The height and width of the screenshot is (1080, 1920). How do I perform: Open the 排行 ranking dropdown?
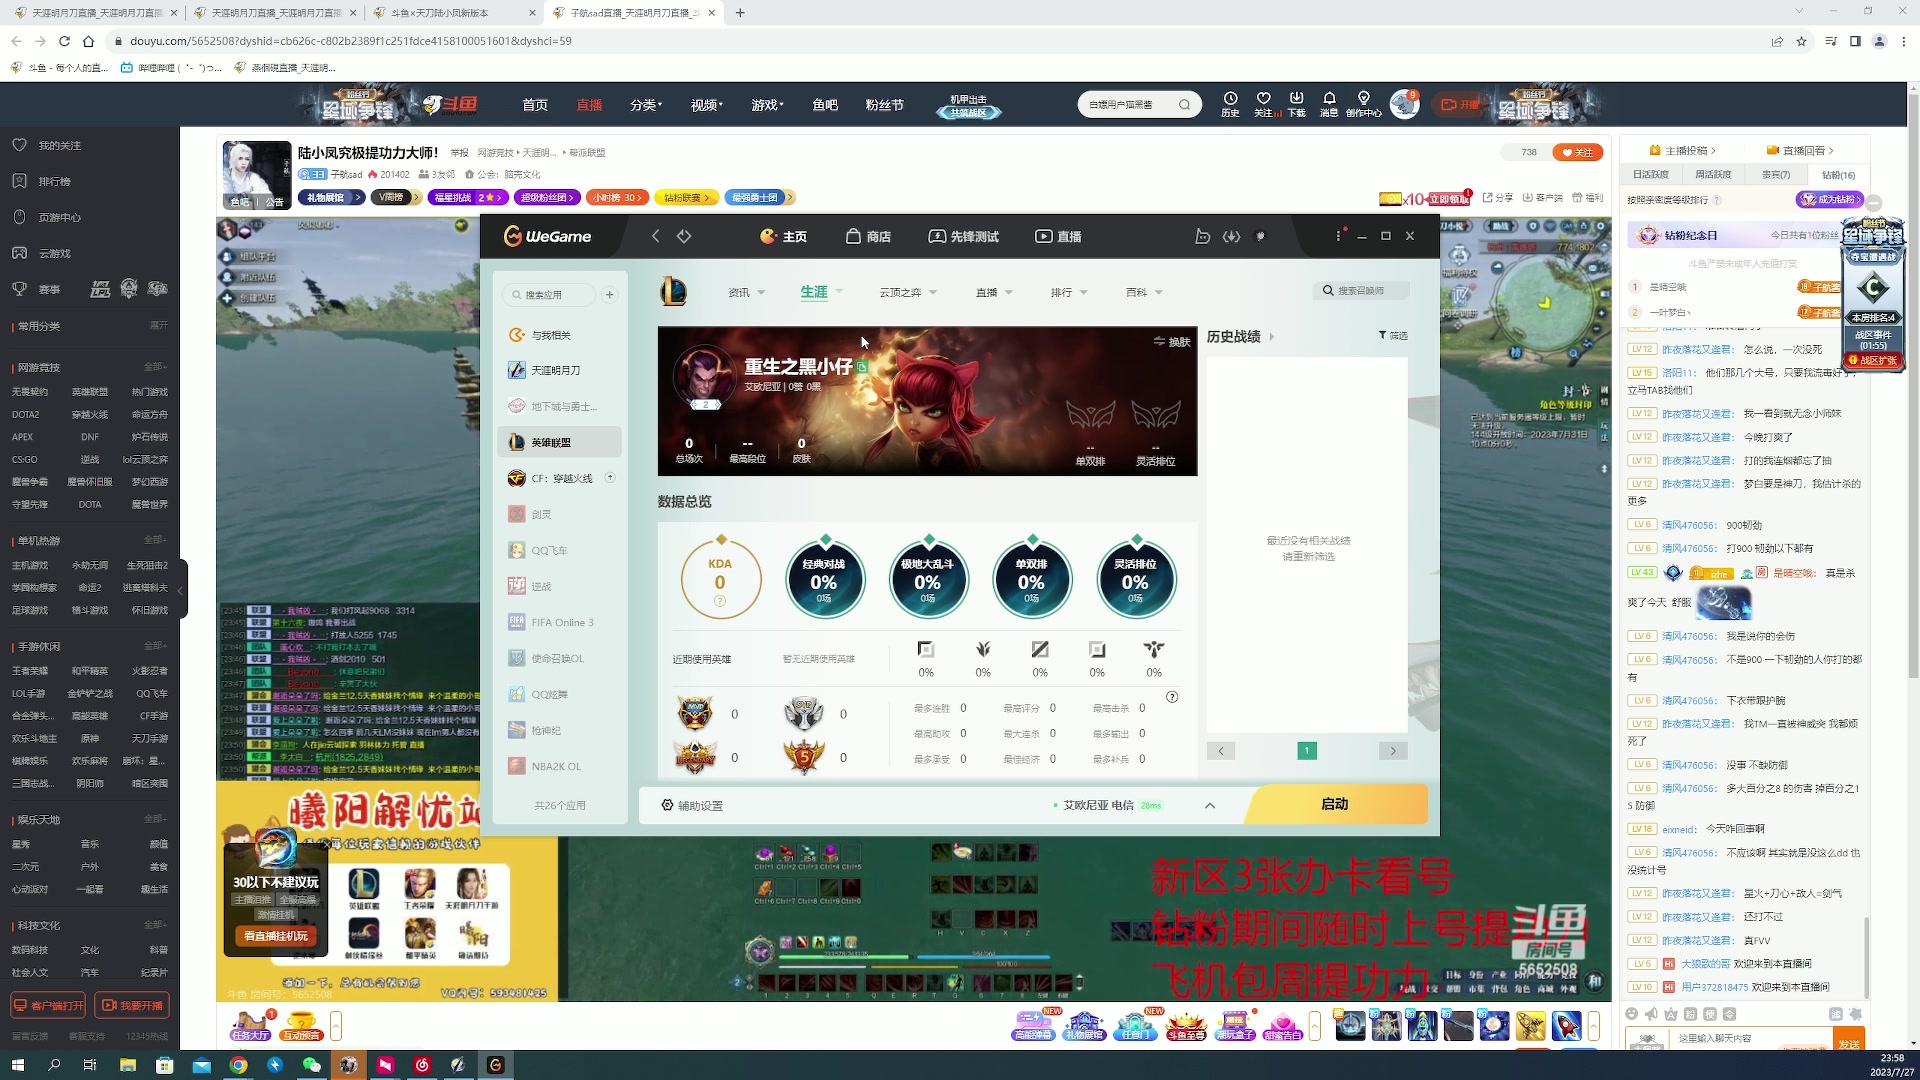tap(1069, 292)
